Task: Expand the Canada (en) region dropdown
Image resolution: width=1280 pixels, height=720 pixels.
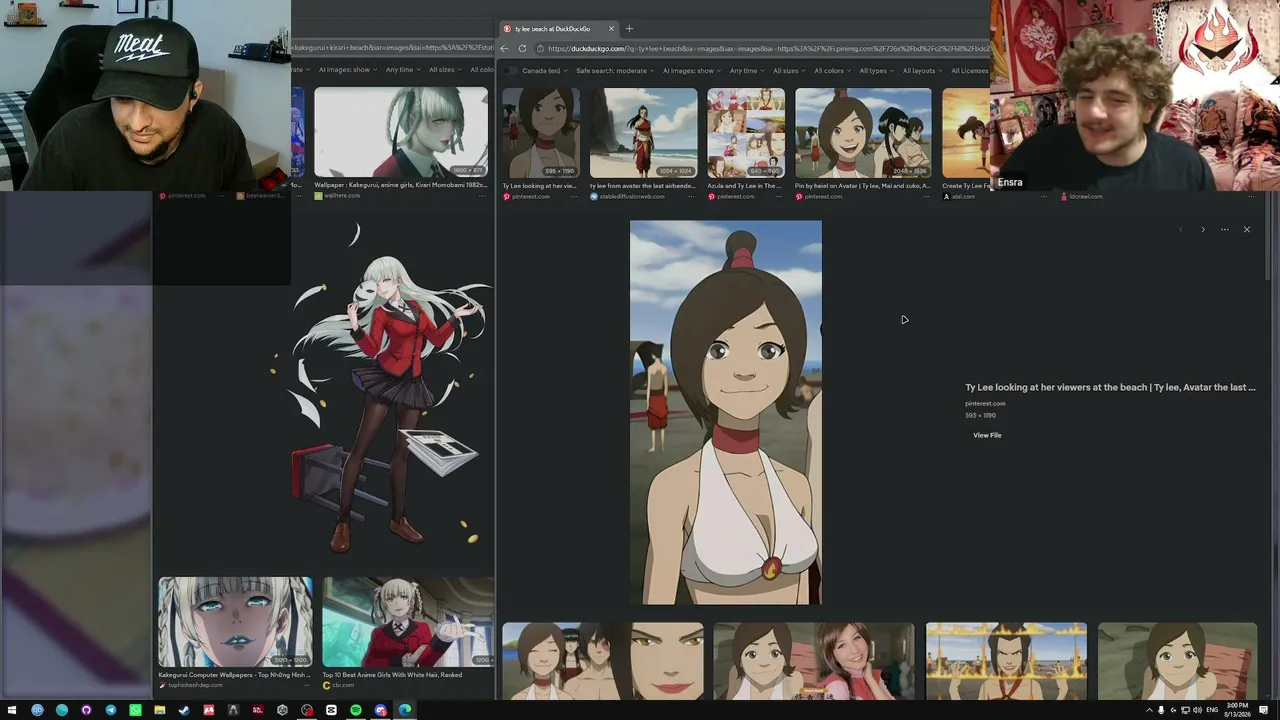Action: 545,71
